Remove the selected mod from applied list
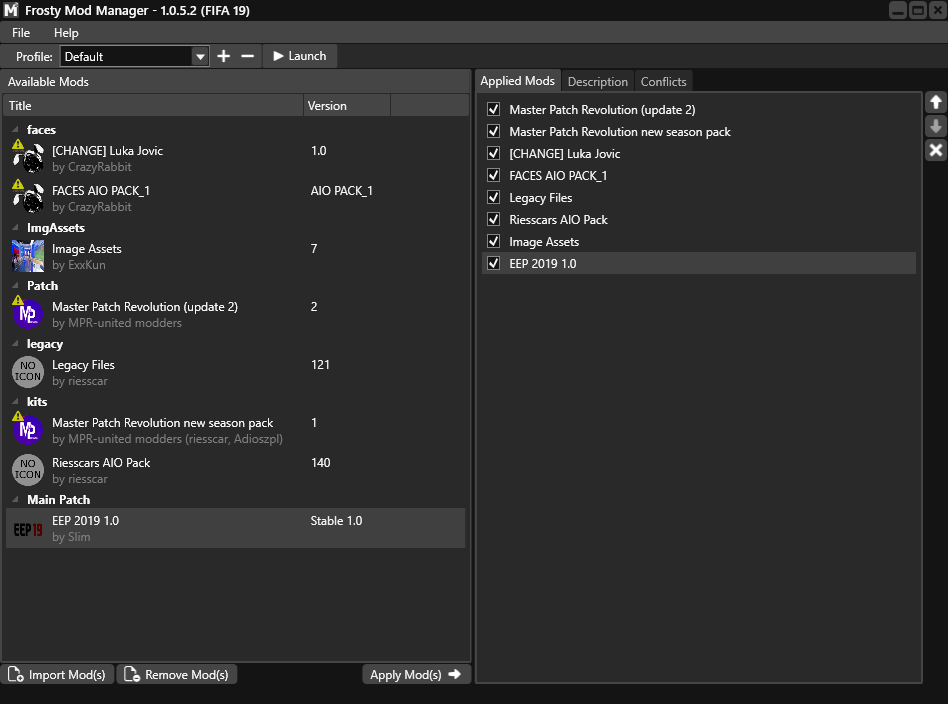 click(935, 150)
